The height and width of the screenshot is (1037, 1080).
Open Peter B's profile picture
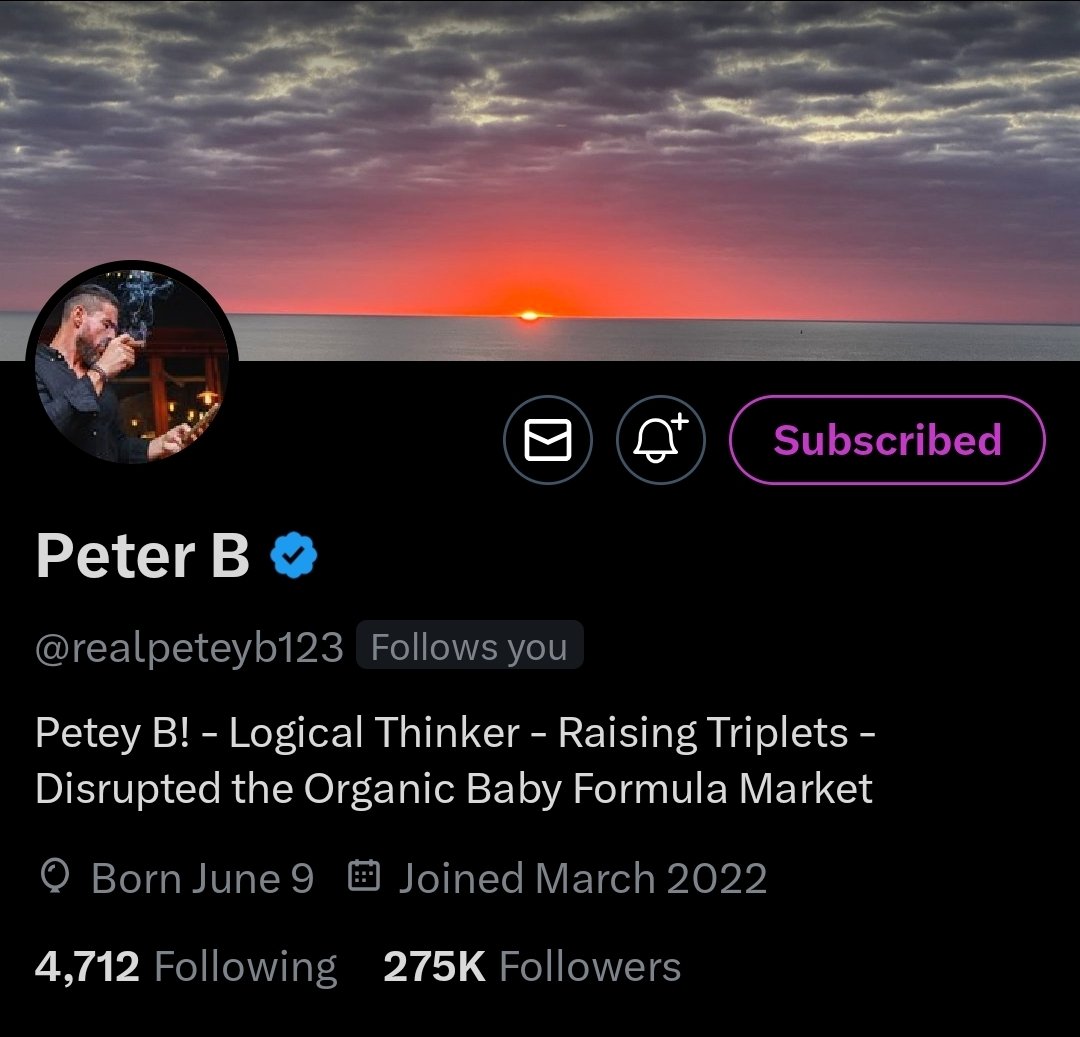point(132,366)
